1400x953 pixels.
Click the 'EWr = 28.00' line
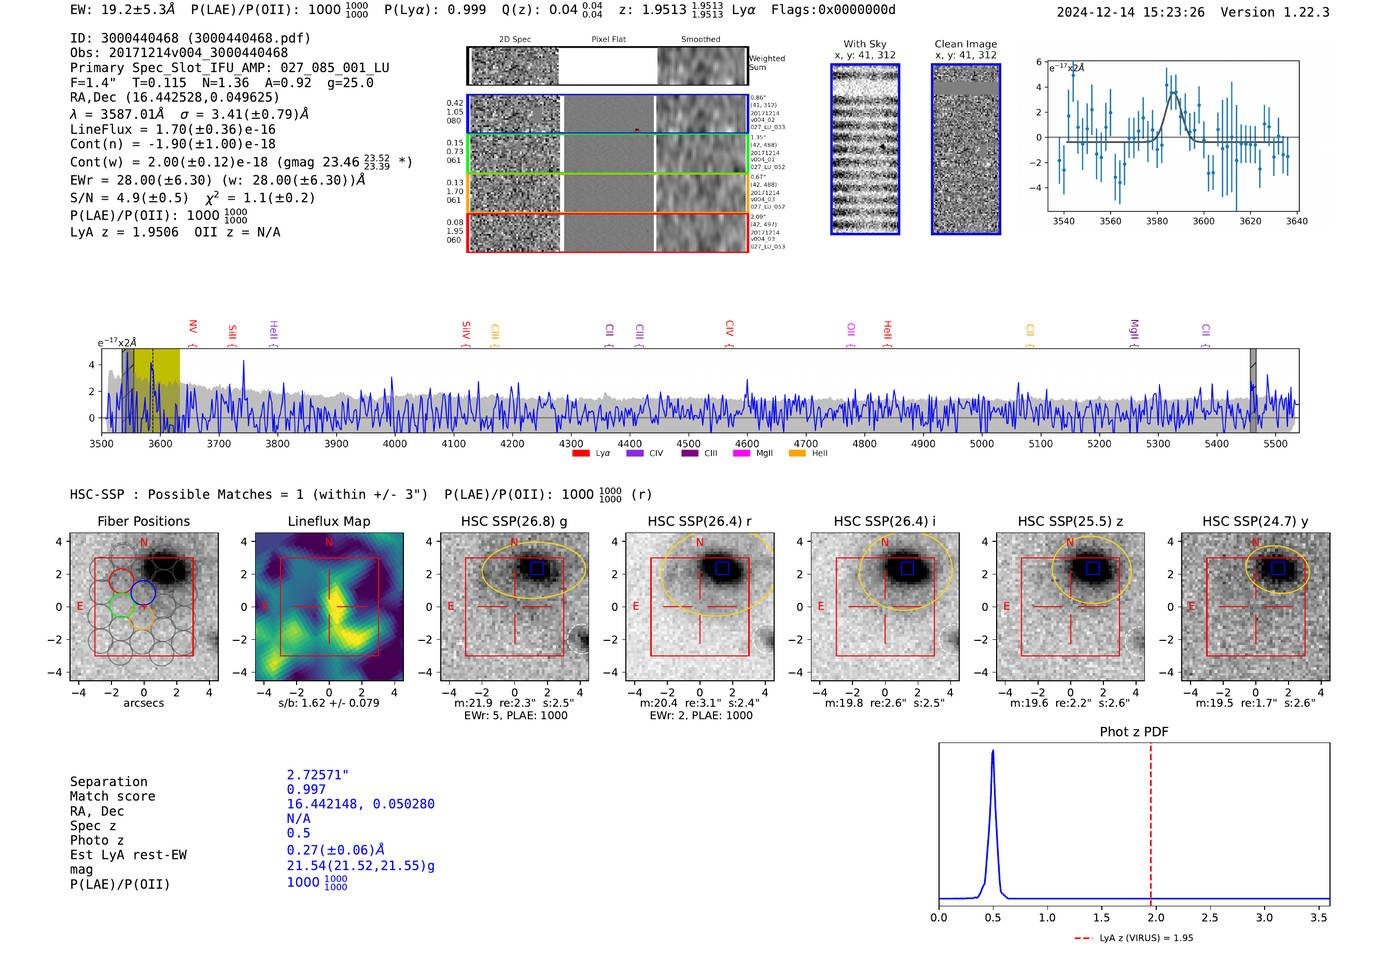[x=217, y=181]
